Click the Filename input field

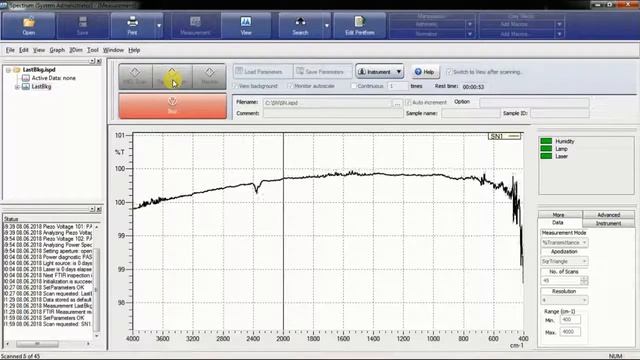(328, 103)
